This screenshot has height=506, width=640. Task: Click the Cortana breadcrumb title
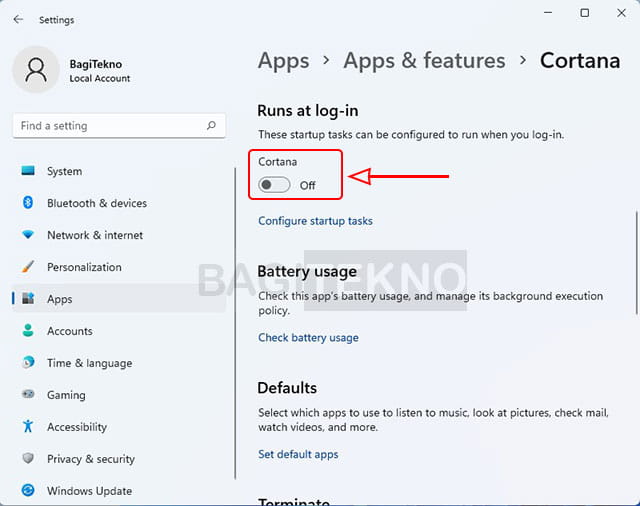[580, 60]
